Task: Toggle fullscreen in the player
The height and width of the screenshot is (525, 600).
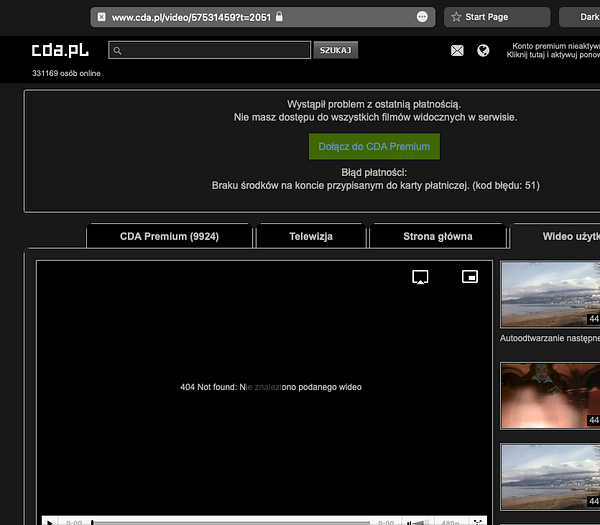Action: pos(477,522)
